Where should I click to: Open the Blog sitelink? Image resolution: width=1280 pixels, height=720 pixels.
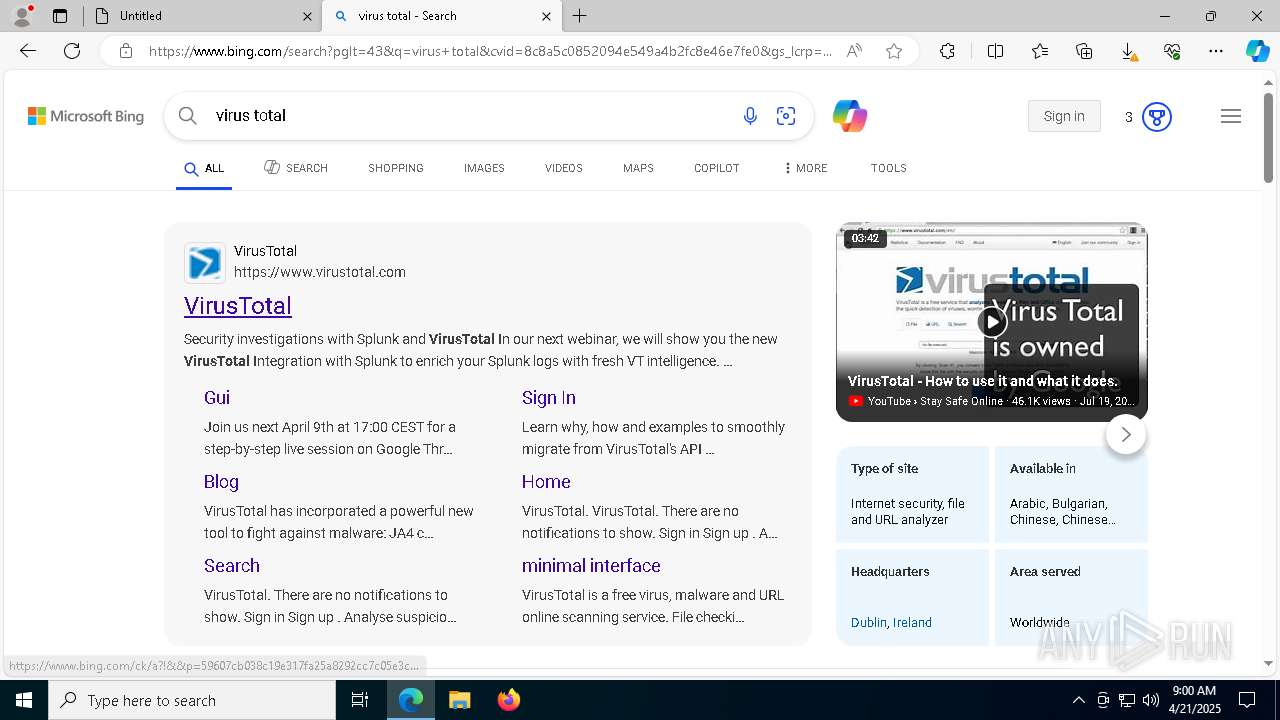click(221, 482)
